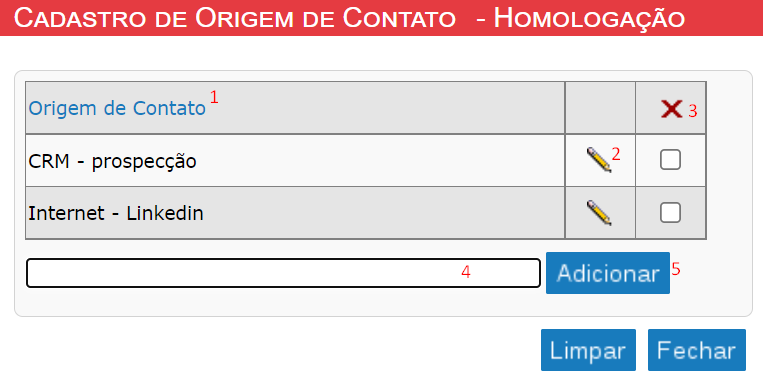Image resolution: width=763 pixels, height=379 pixels.
Task: Click the empty header cell above pencil icons
Action: [x=600, y=108]
